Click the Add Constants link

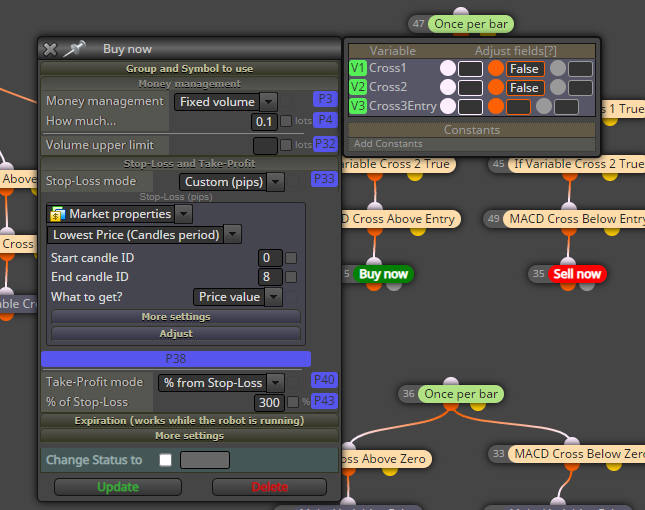pos(388,144)
